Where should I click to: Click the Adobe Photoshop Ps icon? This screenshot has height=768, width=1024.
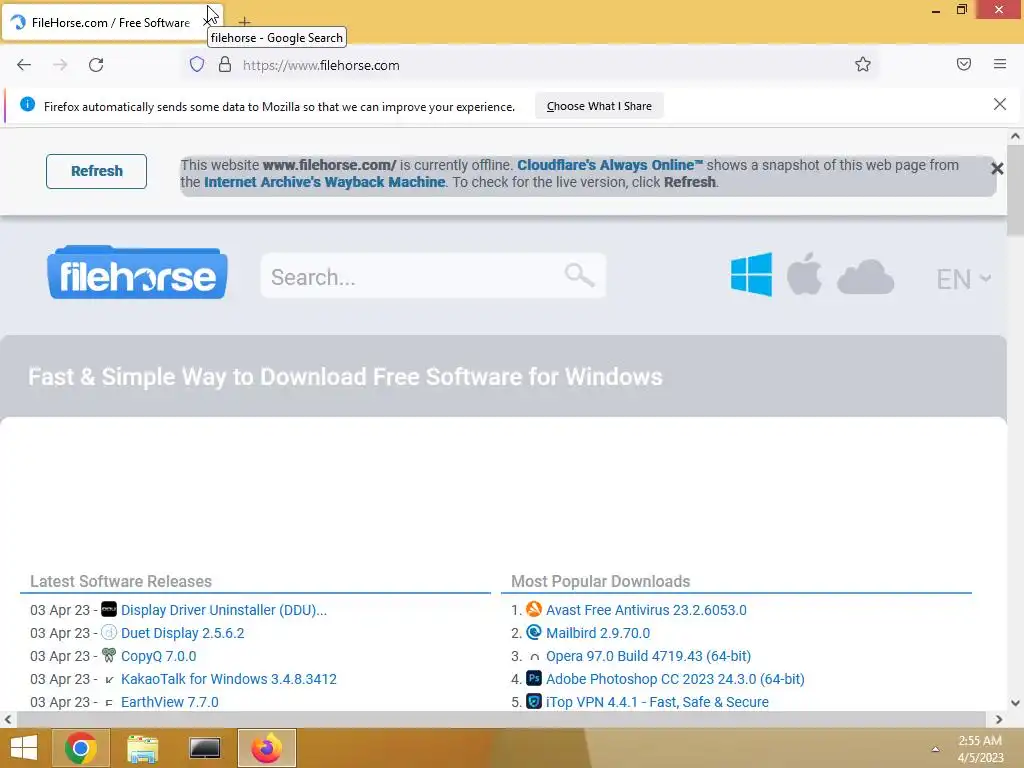[534, 678]
